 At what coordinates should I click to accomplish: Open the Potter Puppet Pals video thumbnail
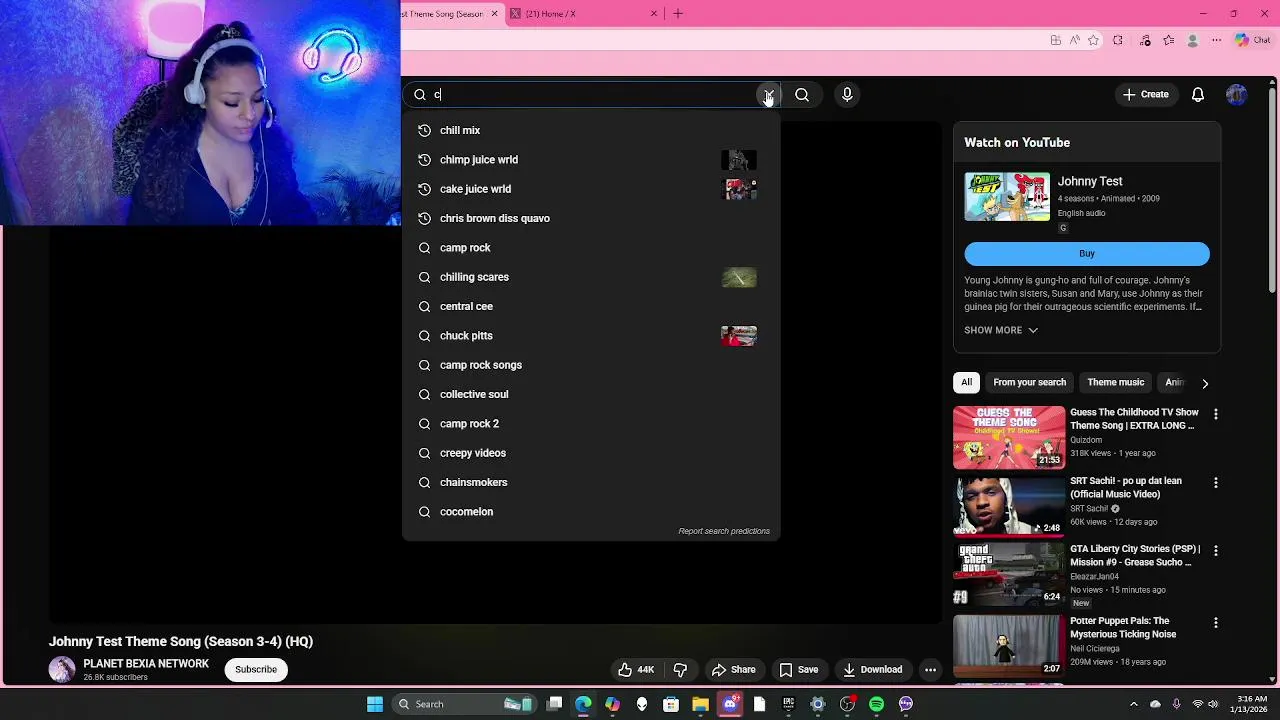pyautogui.click(x=1009, y=646)
